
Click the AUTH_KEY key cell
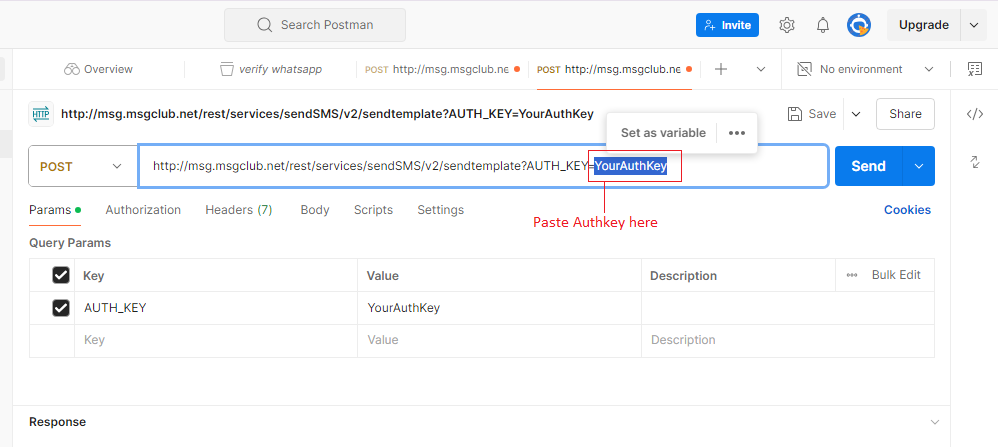pos(216,308)
